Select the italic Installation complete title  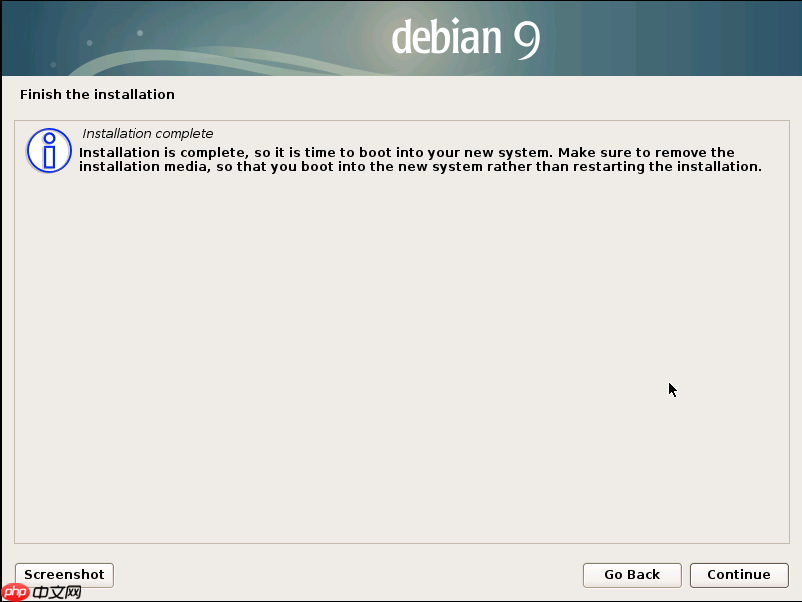tap(147, 133)
